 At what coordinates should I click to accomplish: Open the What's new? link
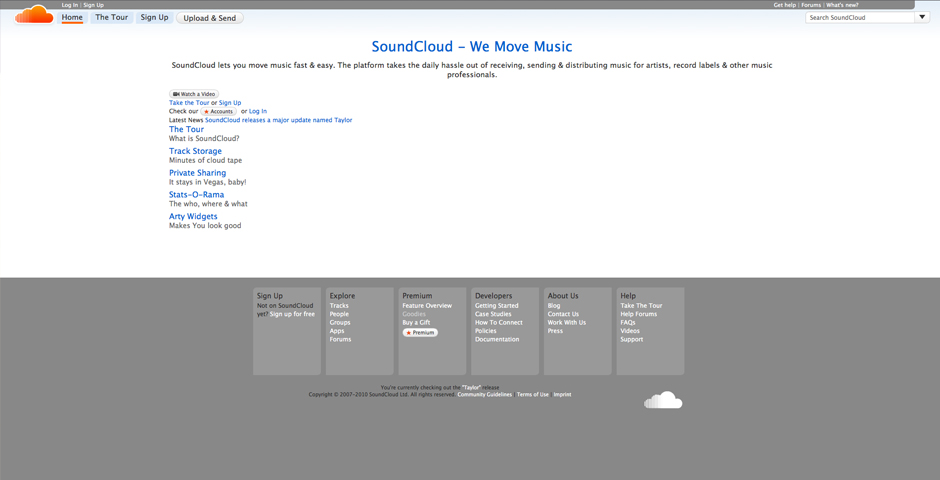[842, 5]
